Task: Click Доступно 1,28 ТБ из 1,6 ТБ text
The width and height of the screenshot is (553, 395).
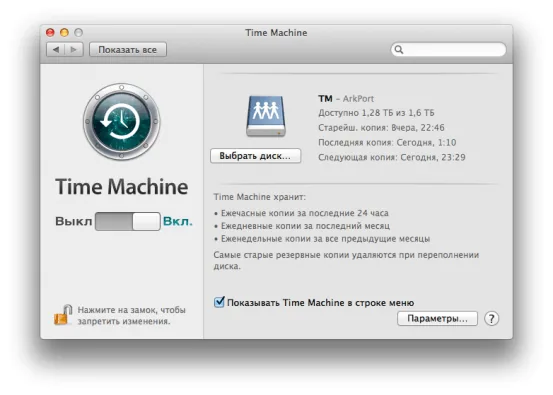Action: tap(376, 113)
